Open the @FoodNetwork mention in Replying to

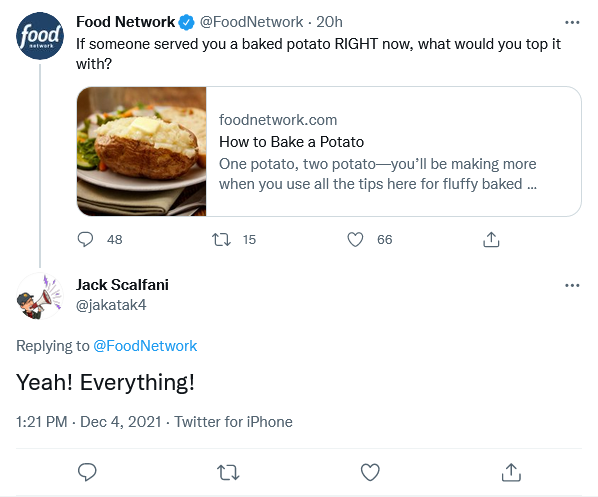(145, 346)
